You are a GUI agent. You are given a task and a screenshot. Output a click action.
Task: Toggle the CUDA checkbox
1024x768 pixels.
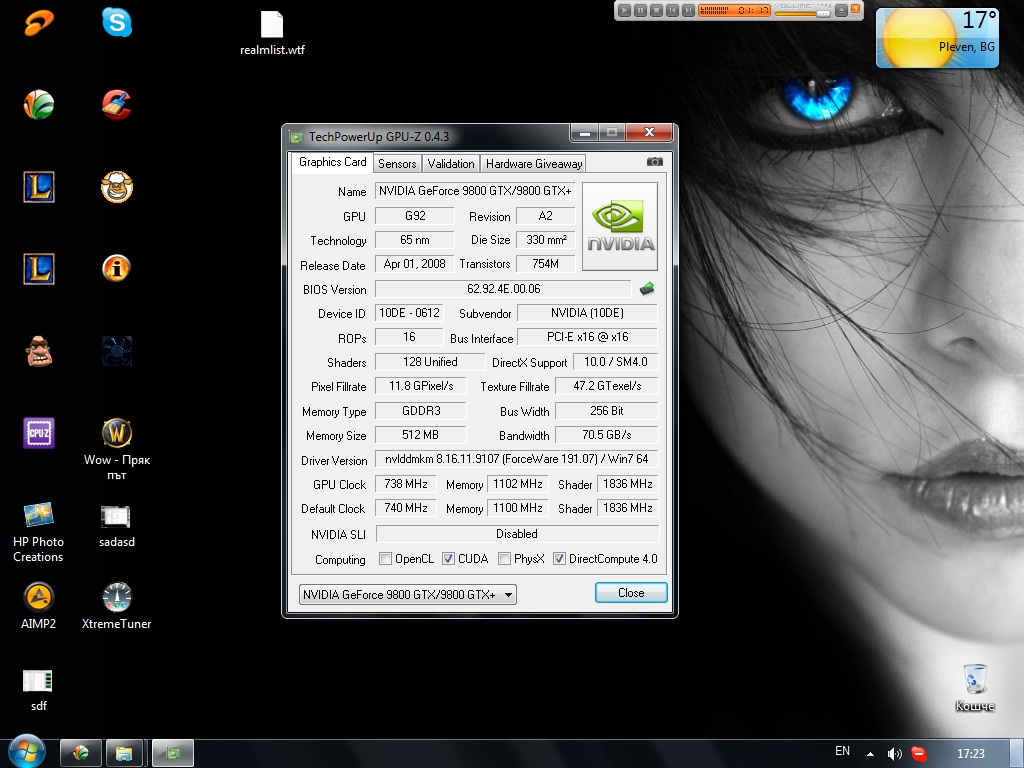(448, 559)
